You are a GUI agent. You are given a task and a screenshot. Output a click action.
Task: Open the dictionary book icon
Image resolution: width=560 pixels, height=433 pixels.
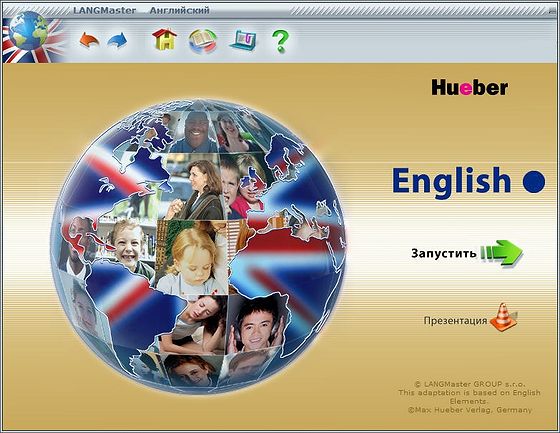click(x=203, y=41)
